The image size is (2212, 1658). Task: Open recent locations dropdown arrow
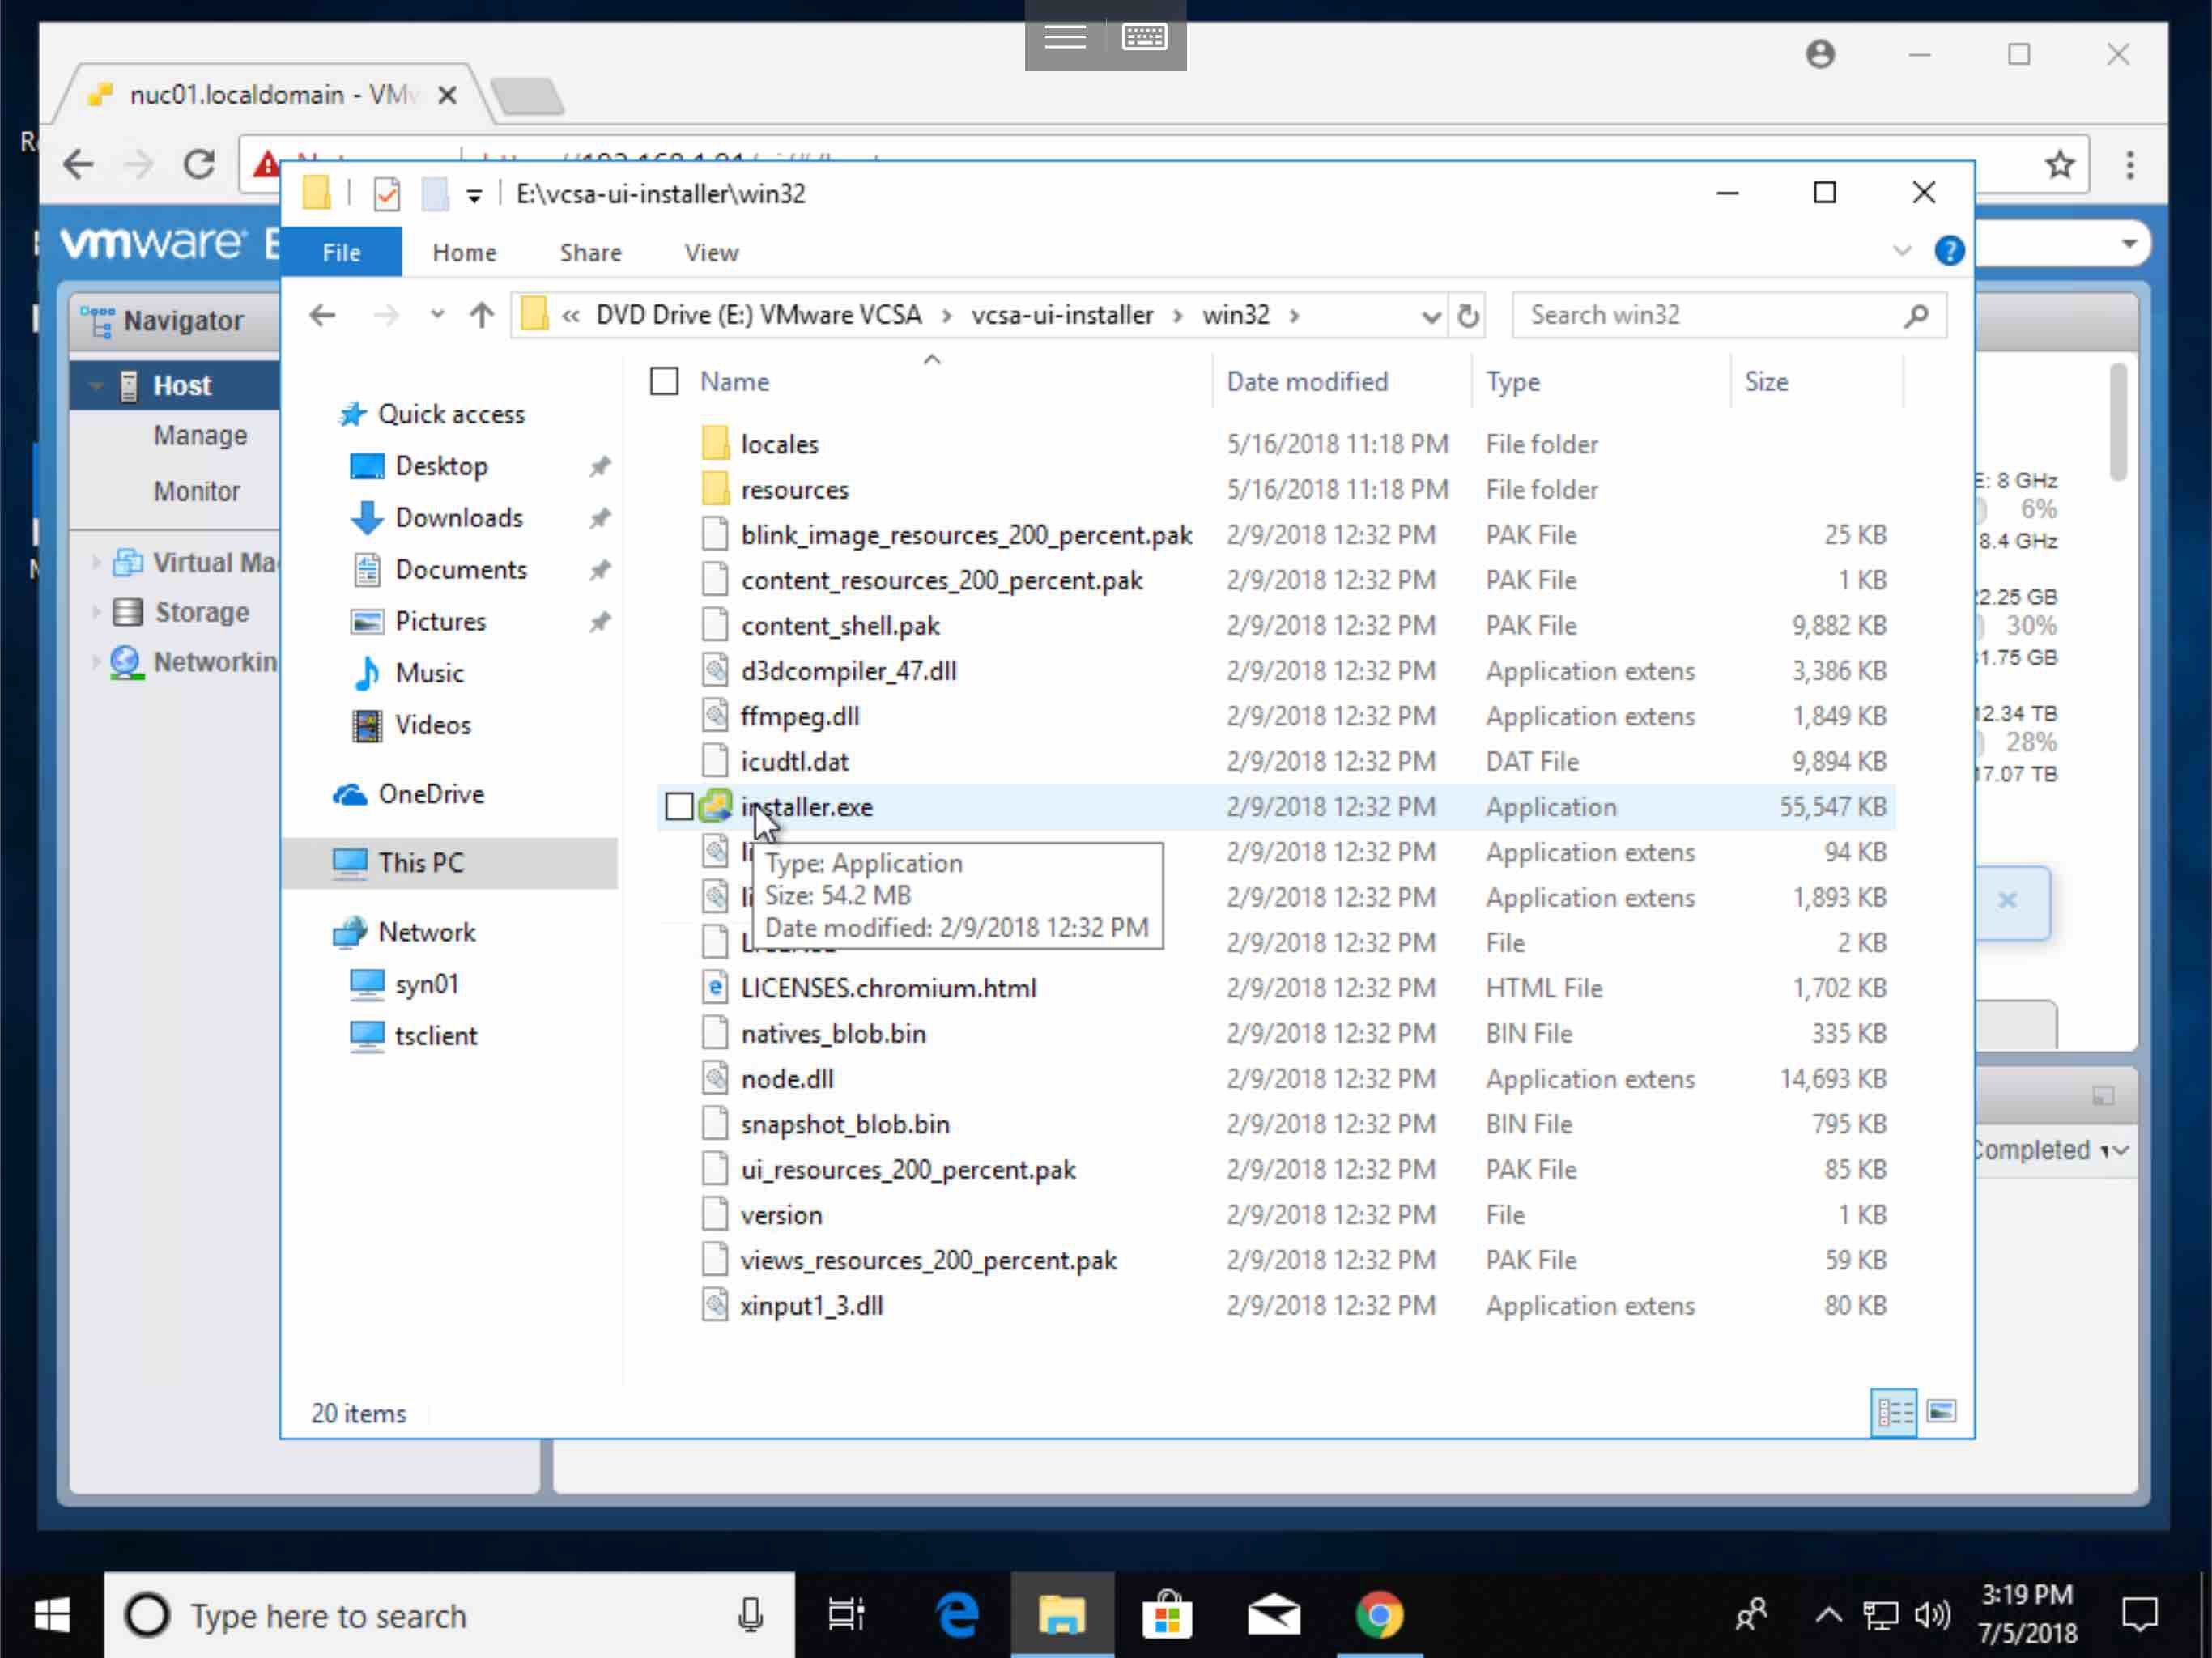[437, 316]
